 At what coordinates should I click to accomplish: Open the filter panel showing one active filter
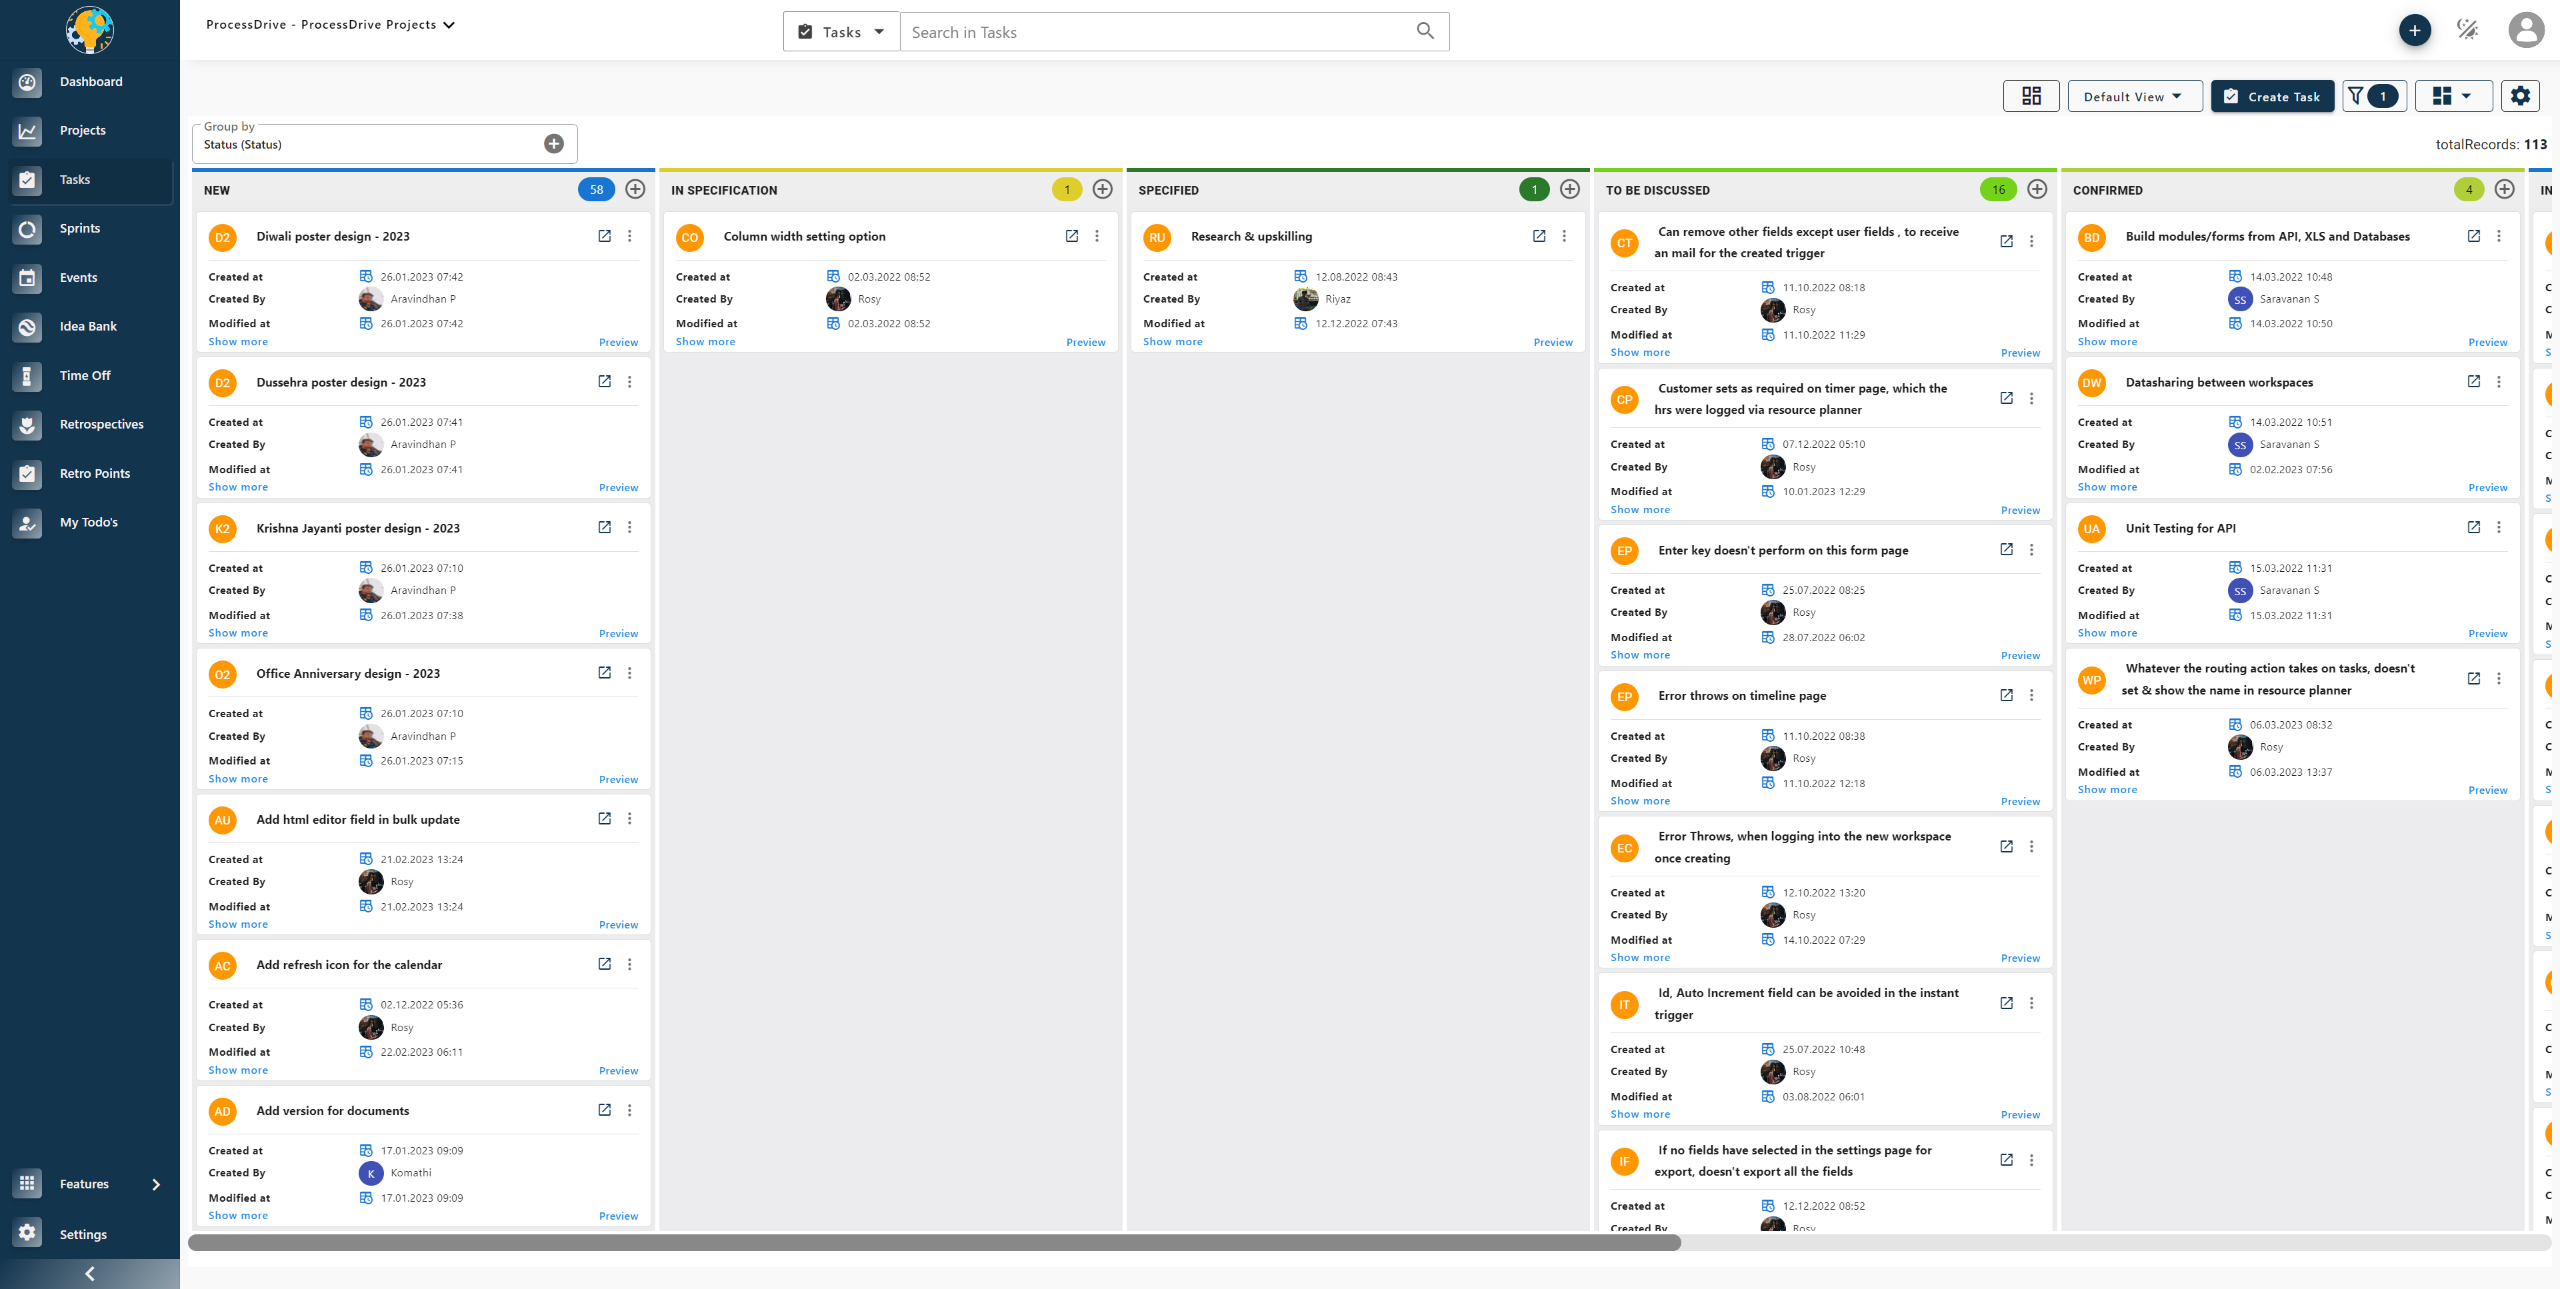coord(2374,96)
